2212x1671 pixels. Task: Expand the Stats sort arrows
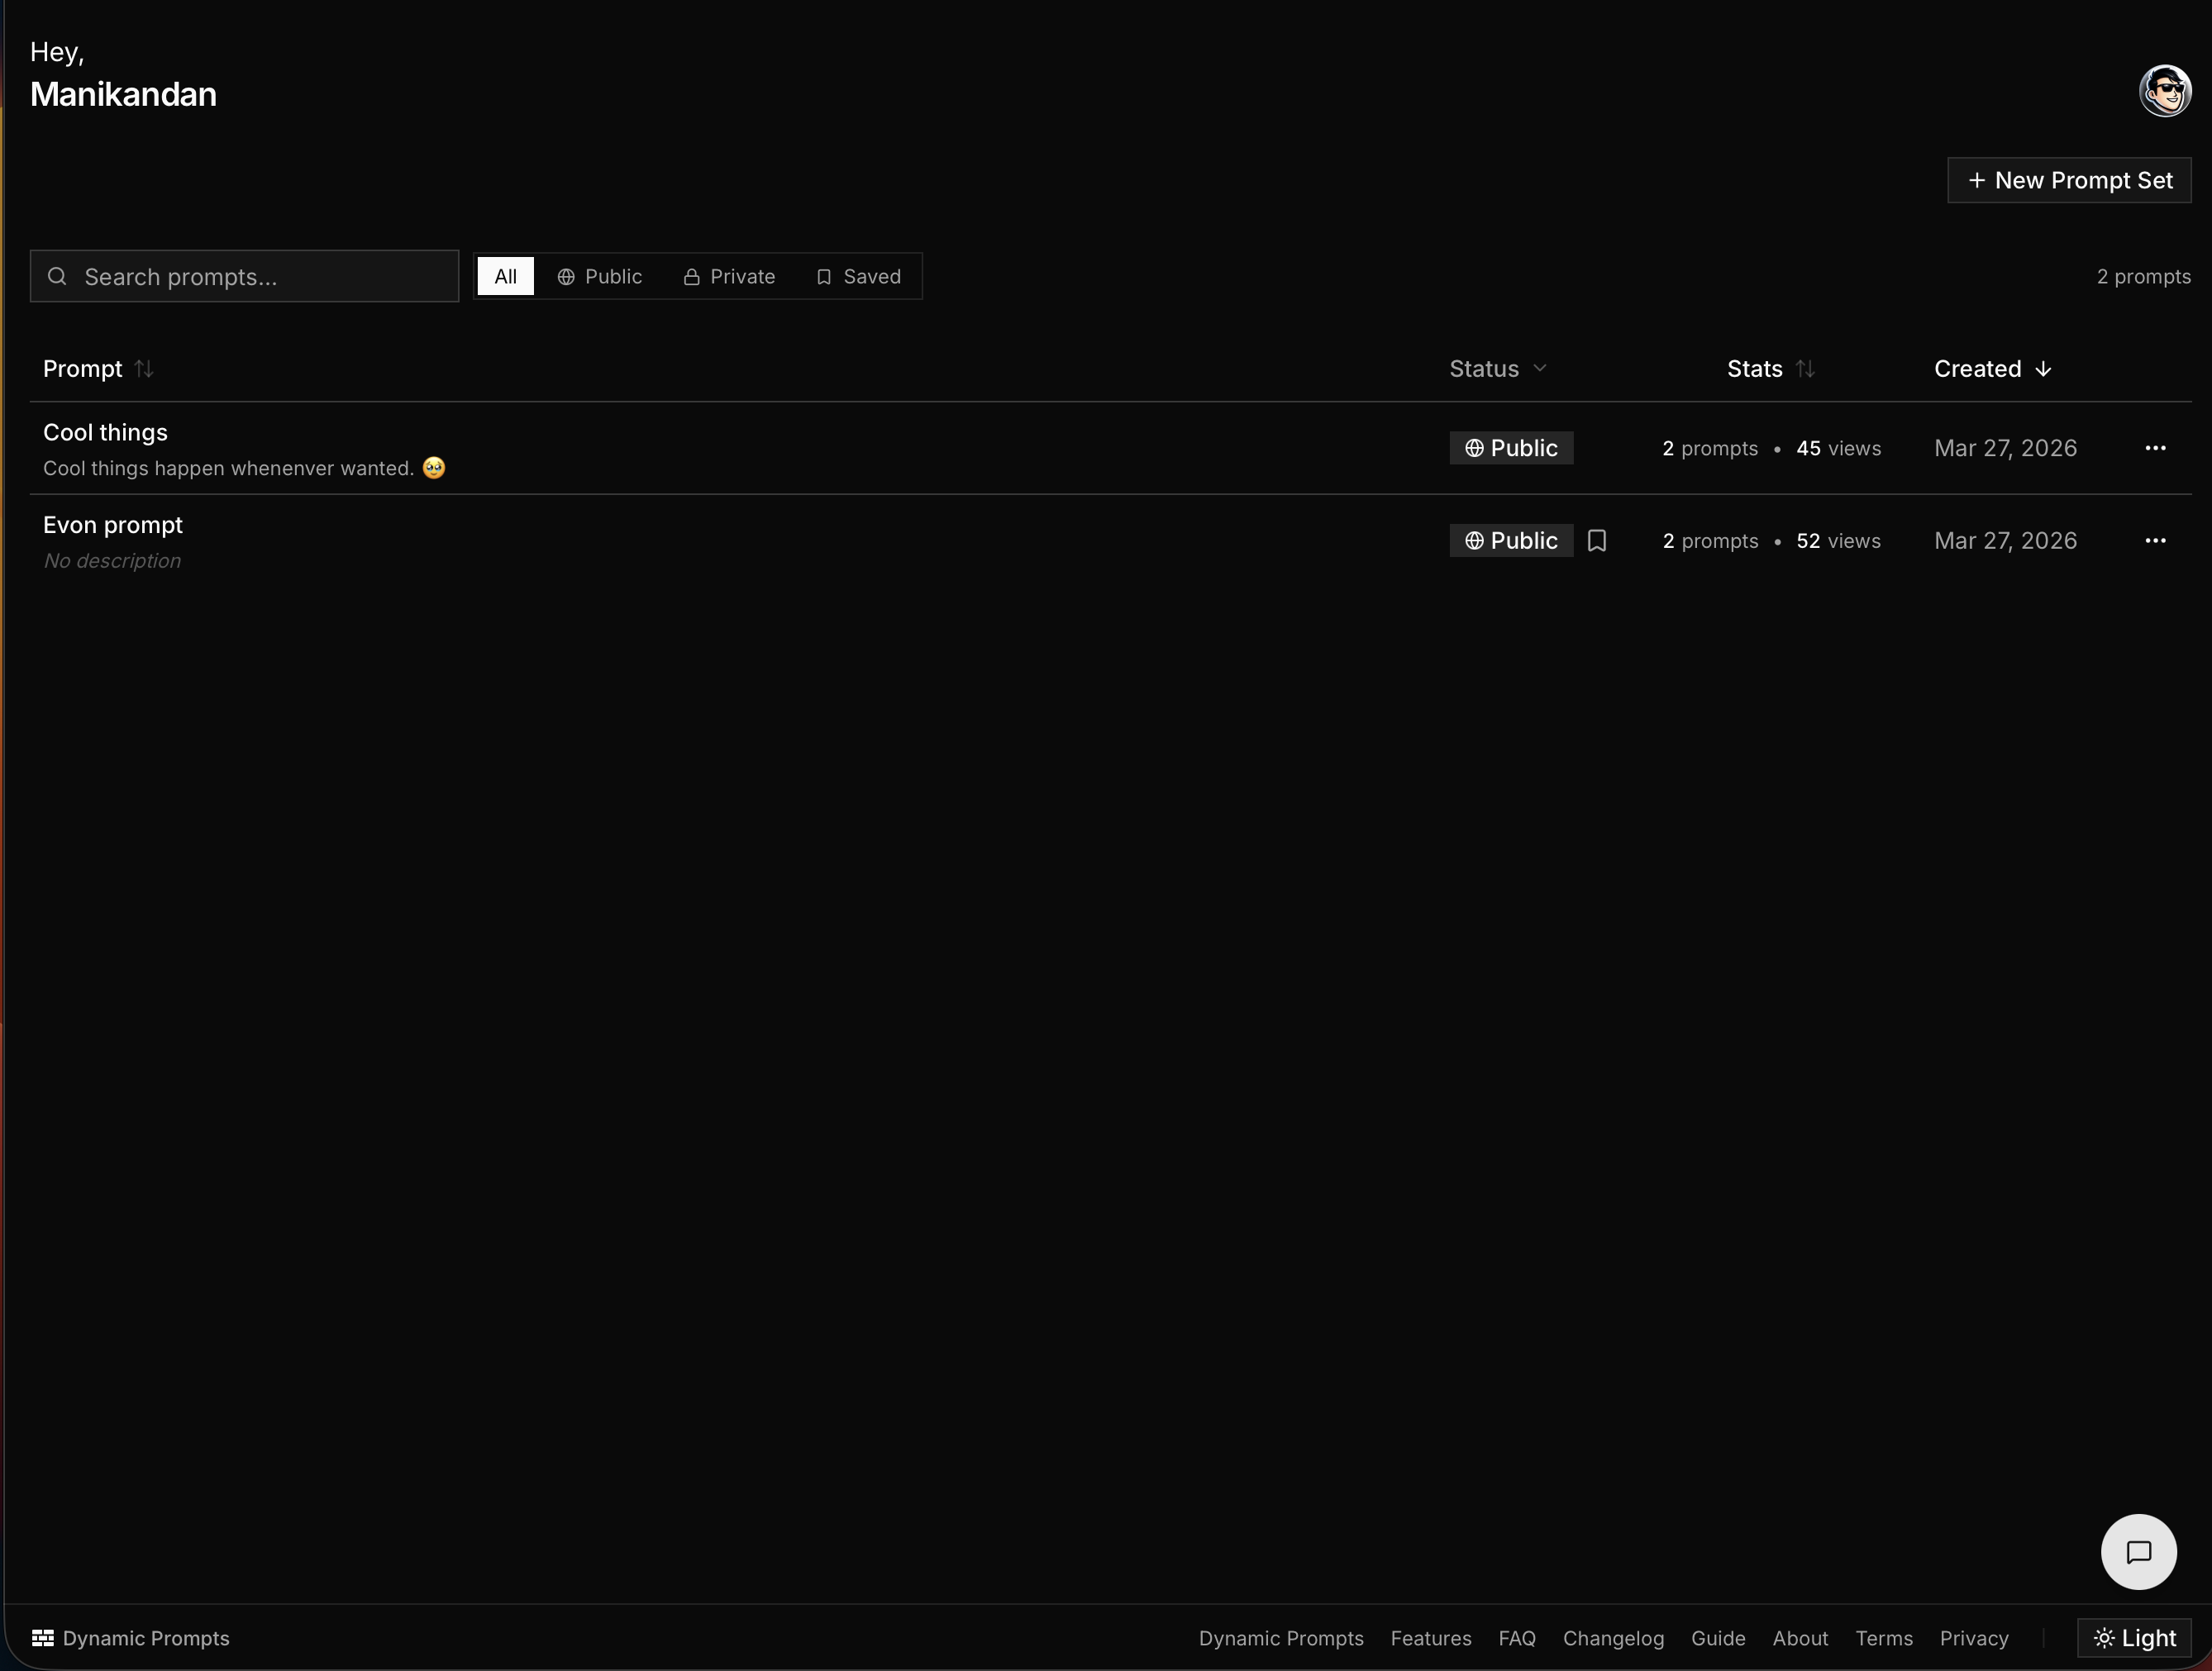pyautogui.click(x=1806, y=368)
